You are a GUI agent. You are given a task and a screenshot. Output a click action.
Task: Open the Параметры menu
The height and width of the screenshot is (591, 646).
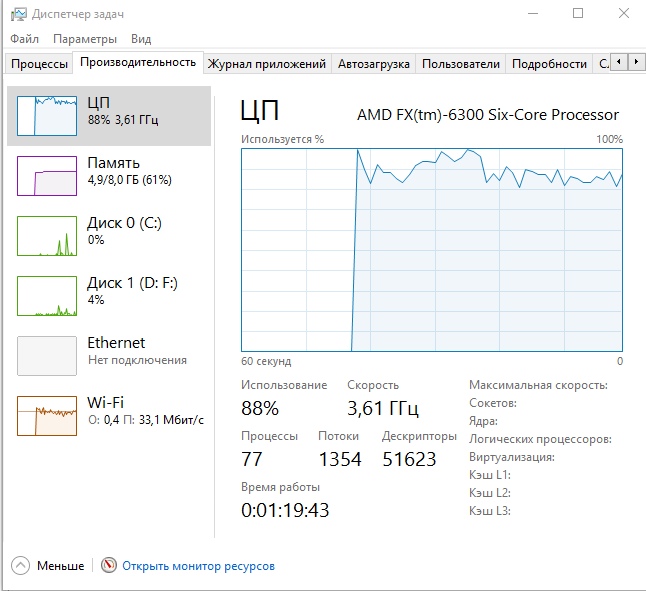[85, 39]
